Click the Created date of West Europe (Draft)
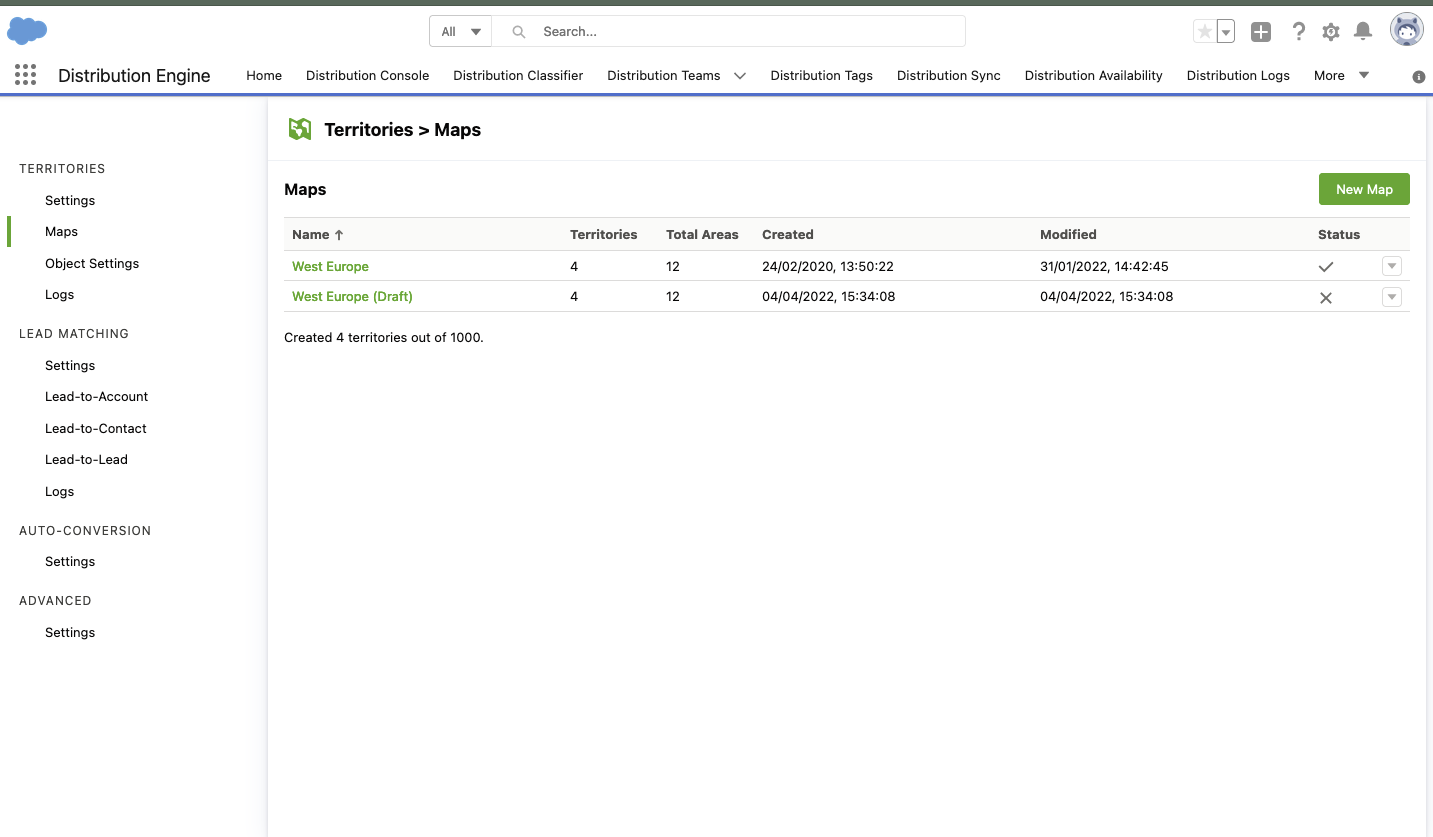 828,297
